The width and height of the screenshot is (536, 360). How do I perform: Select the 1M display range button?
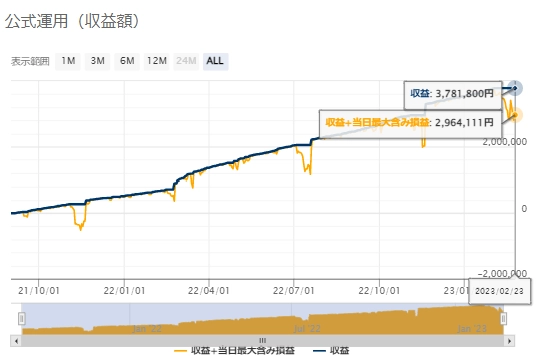point(68,62)
